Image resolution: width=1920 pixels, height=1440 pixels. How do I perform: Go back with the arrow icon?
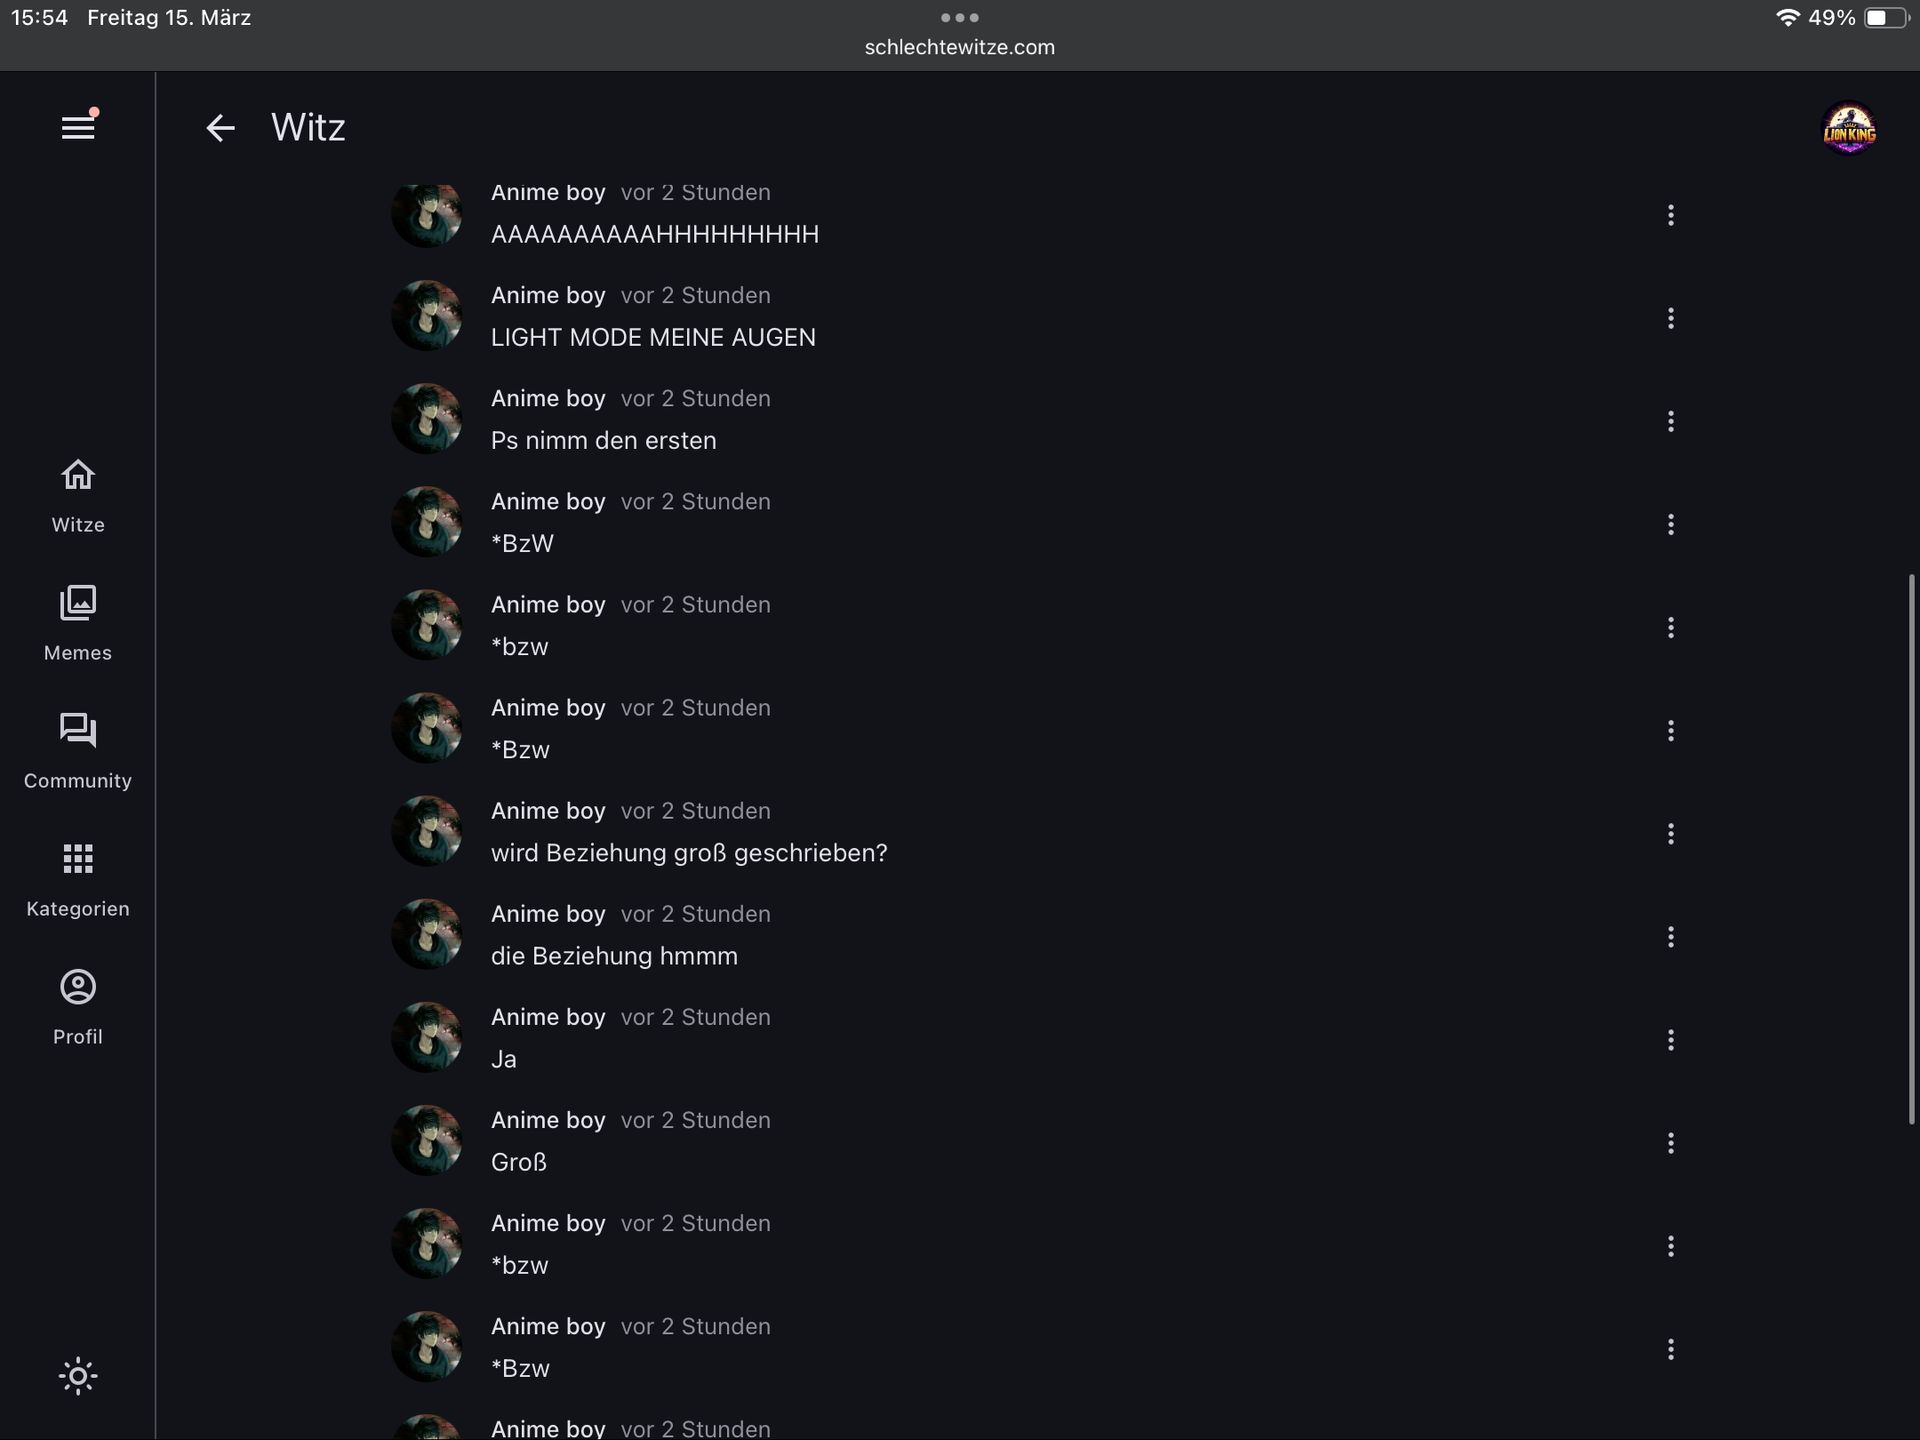coord(220,128)
